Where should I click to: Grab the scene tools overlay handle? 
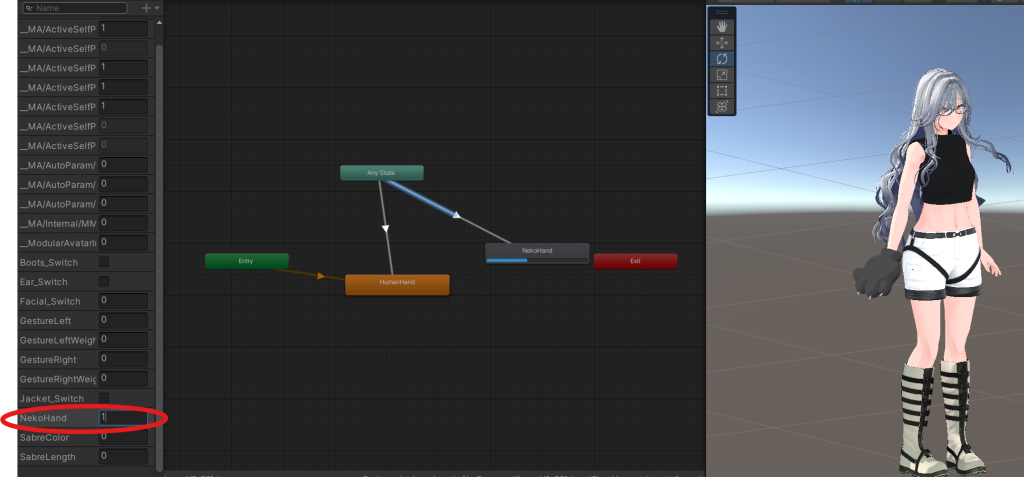(722, 14)
